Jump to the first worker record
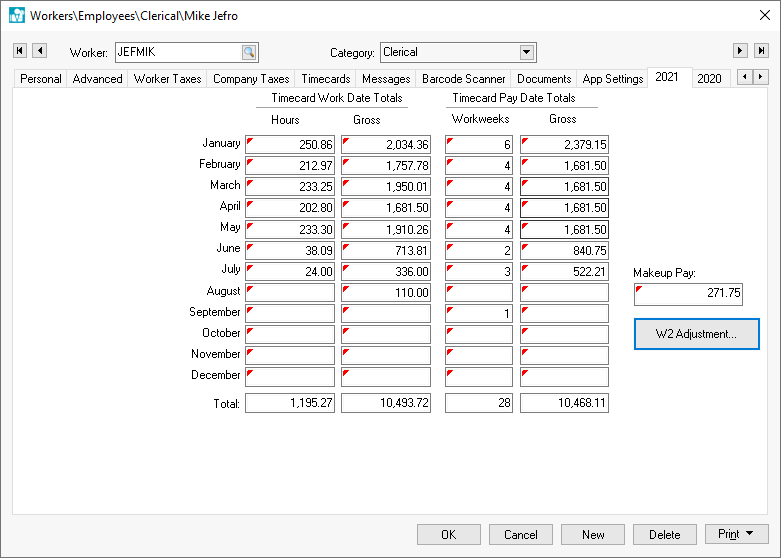781x558 pixels. (x=19, y=51)
